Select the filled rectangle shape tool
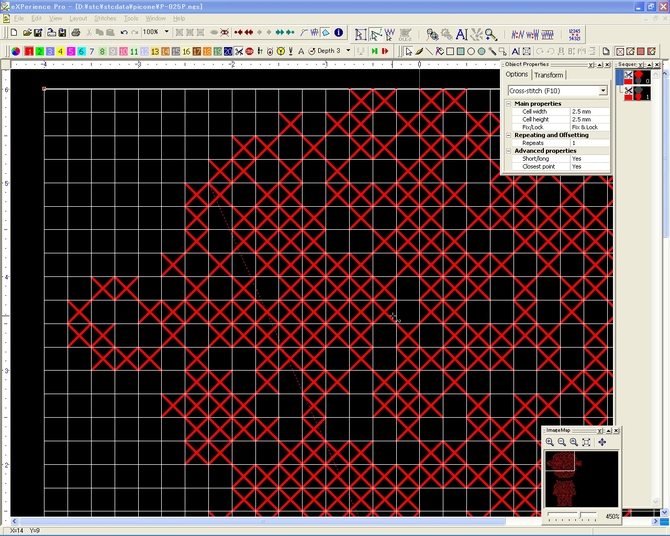Image resolution: width=670 pixels, height=536 pixels. [x=461, y=51]
